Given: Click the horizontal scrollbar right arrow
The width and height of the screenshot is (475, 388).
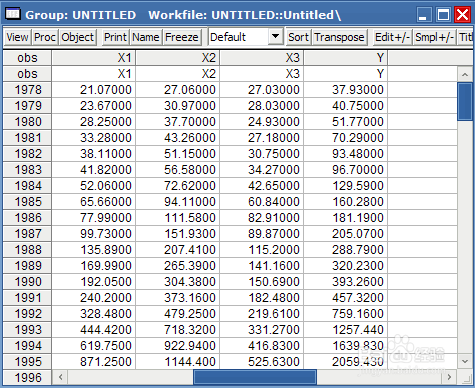Looking at the screenshot, I should pyautogui.click(x=449, y=377).
